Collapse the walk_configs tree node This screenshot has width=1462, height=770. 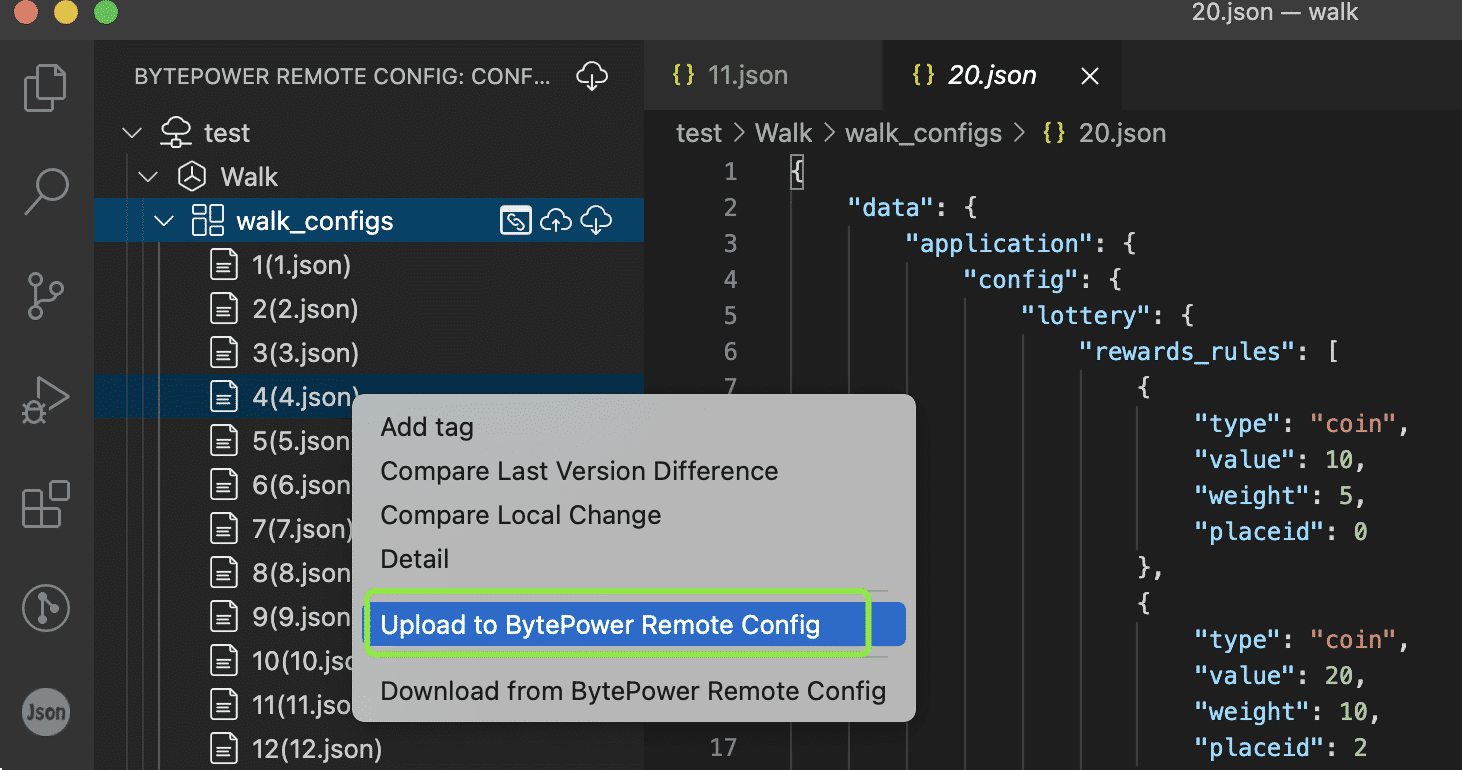[x=164, y=221]
